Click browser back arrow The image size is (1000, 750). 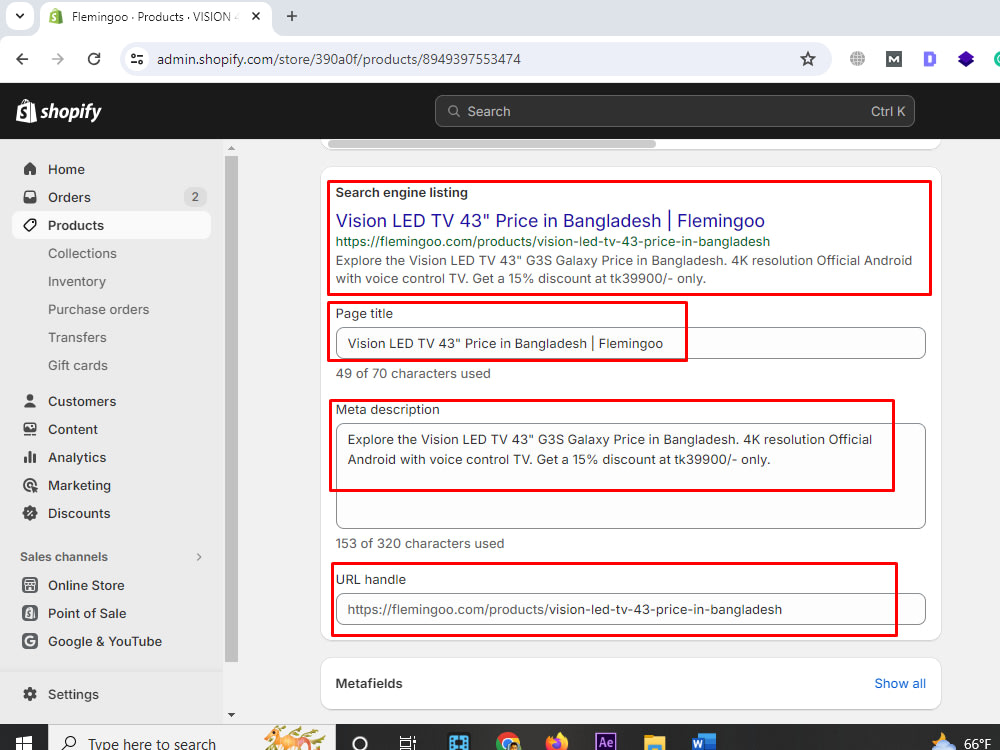tap(22, 59)
